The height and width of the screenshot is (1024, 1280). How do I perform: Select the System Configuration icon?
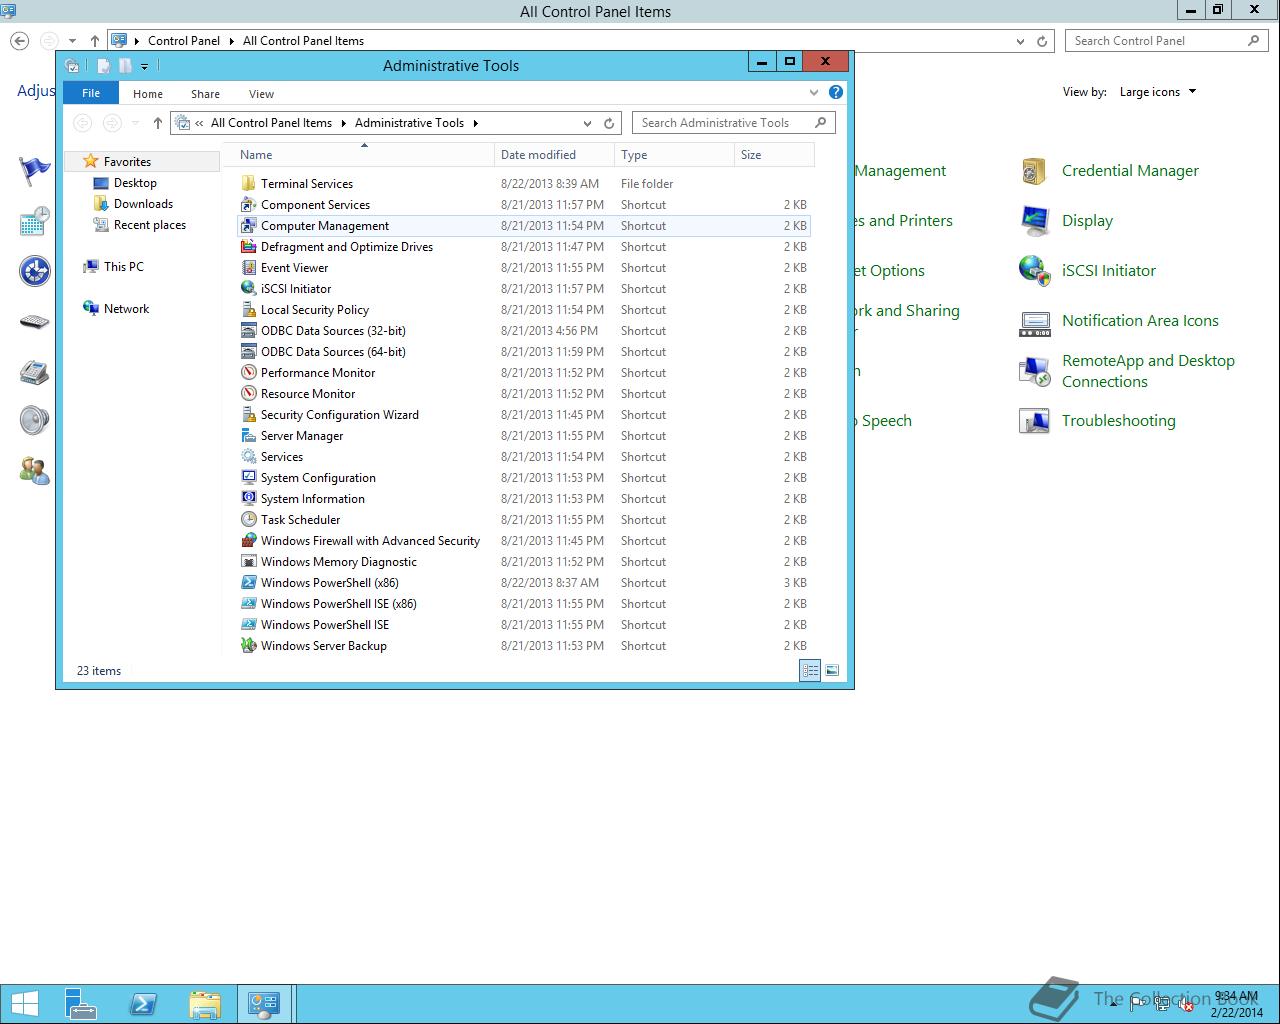248,478
